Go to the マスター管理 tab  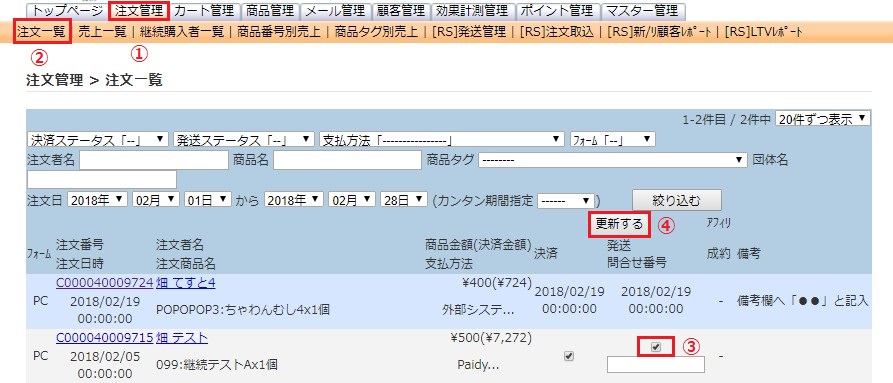pyautogui.click(x=643, y=10)
